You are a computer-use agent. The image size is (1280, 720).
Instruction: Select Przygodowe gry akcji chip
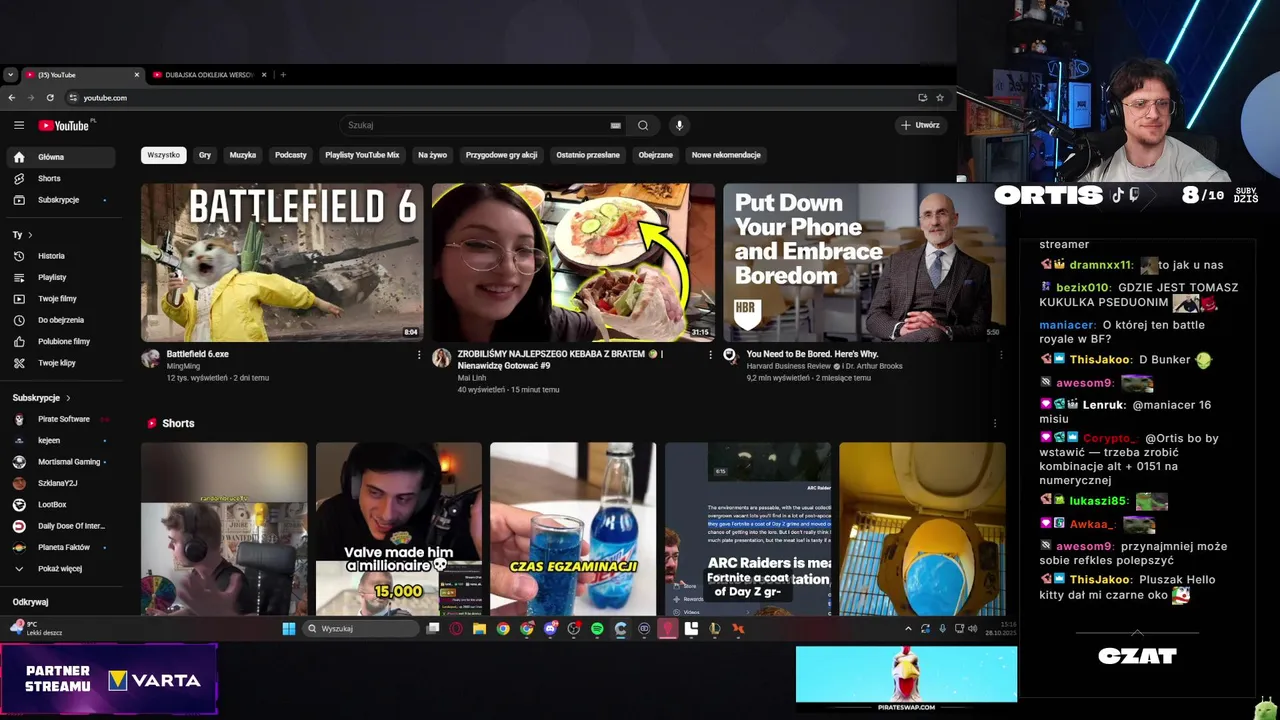[501, 155]
